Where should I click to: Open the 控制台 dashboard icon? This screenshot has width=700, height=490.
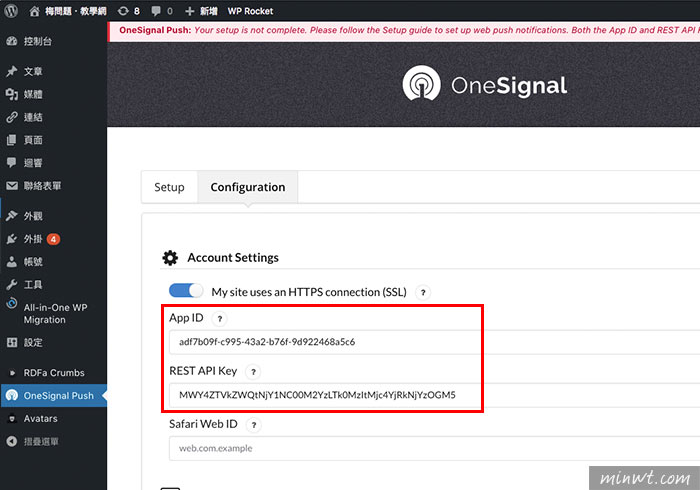[12, 41]
